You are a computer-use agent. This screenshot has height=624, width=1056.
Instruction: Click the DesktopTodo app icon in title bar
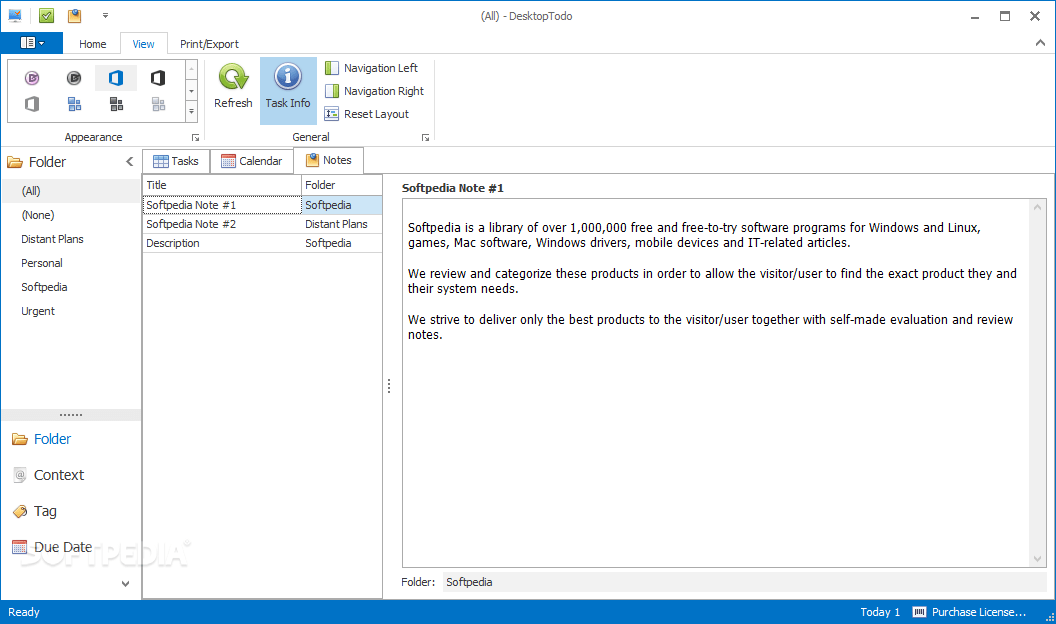point(15,15)
